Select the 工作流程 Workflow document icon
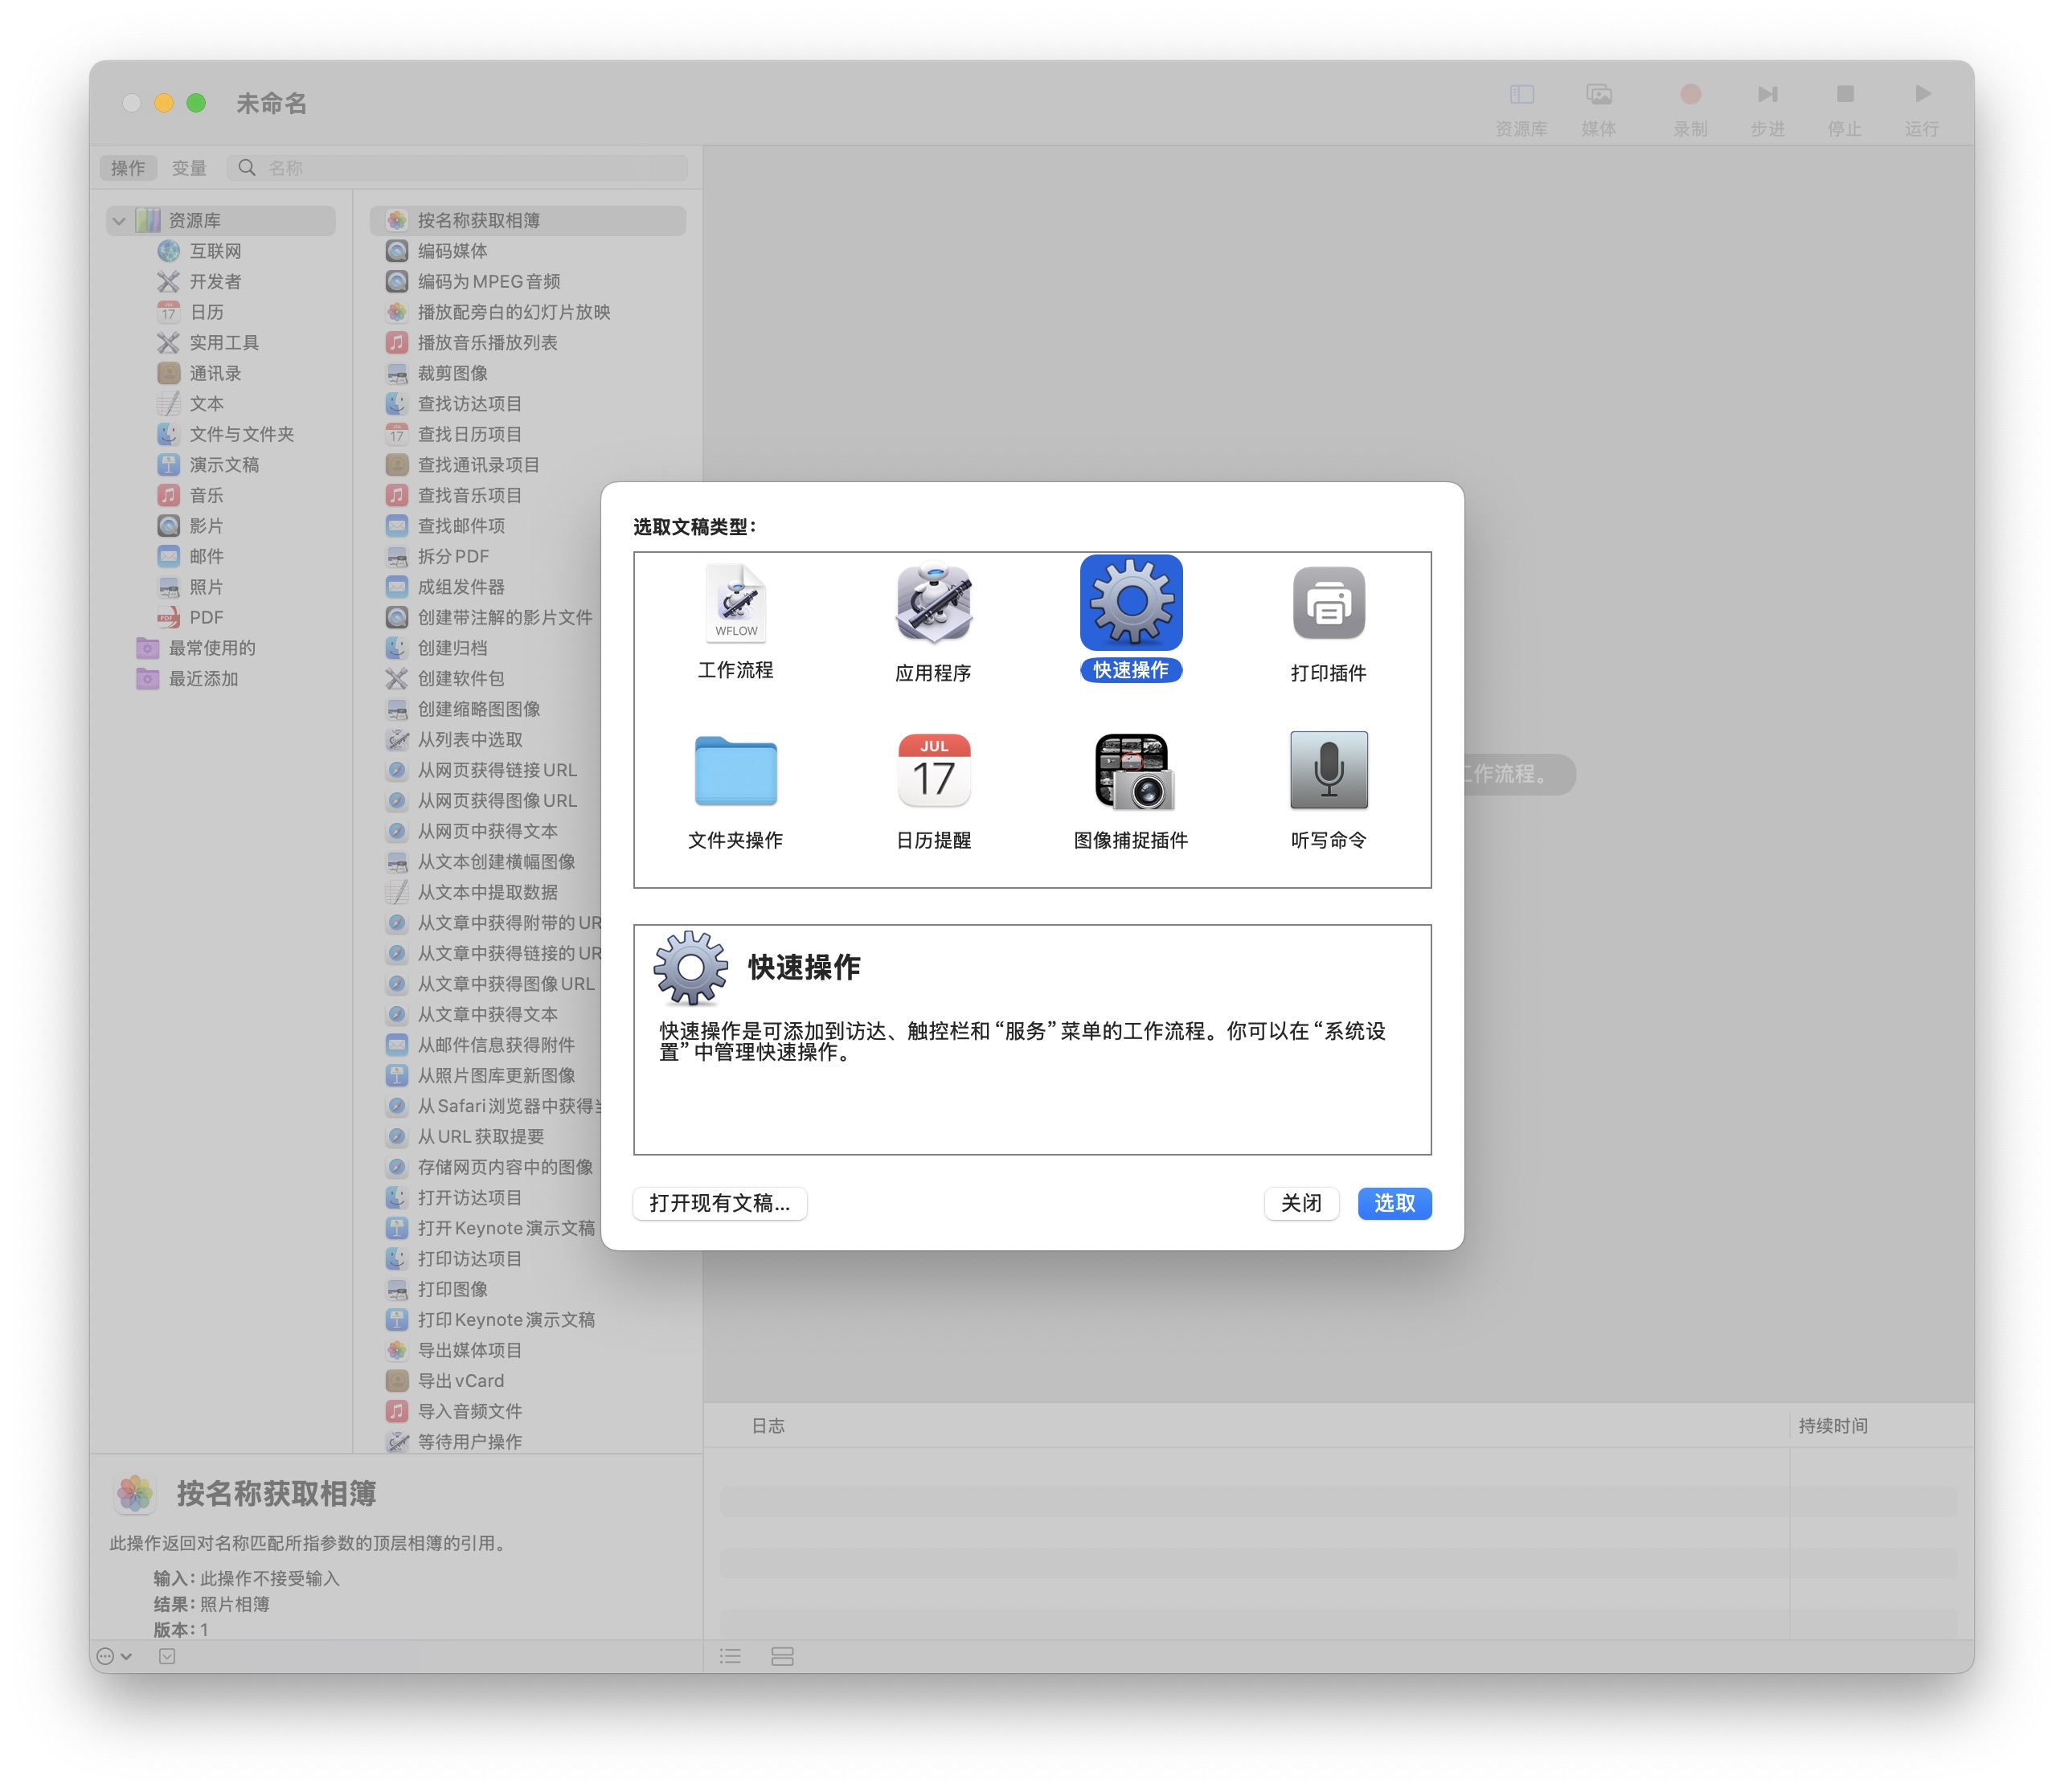The height and width of the screenshot is (1792, 2064). pos(736,603)
